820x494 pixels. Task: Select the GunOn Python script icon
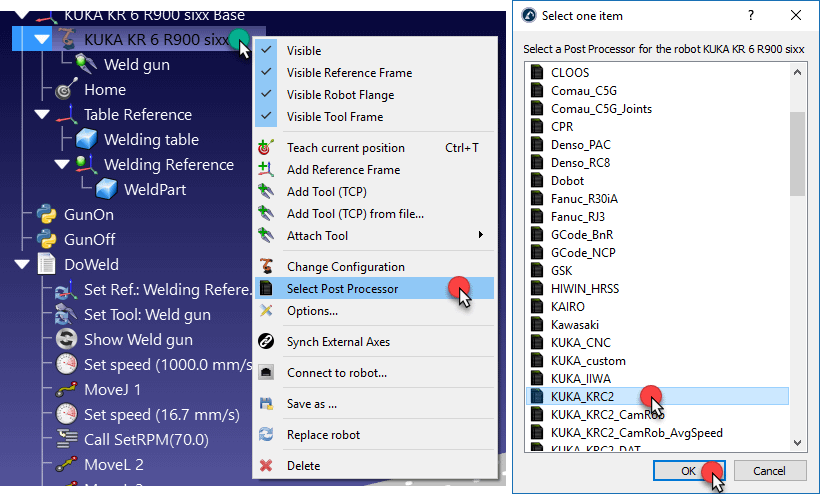pyautogui.click(x=47, y=214)
